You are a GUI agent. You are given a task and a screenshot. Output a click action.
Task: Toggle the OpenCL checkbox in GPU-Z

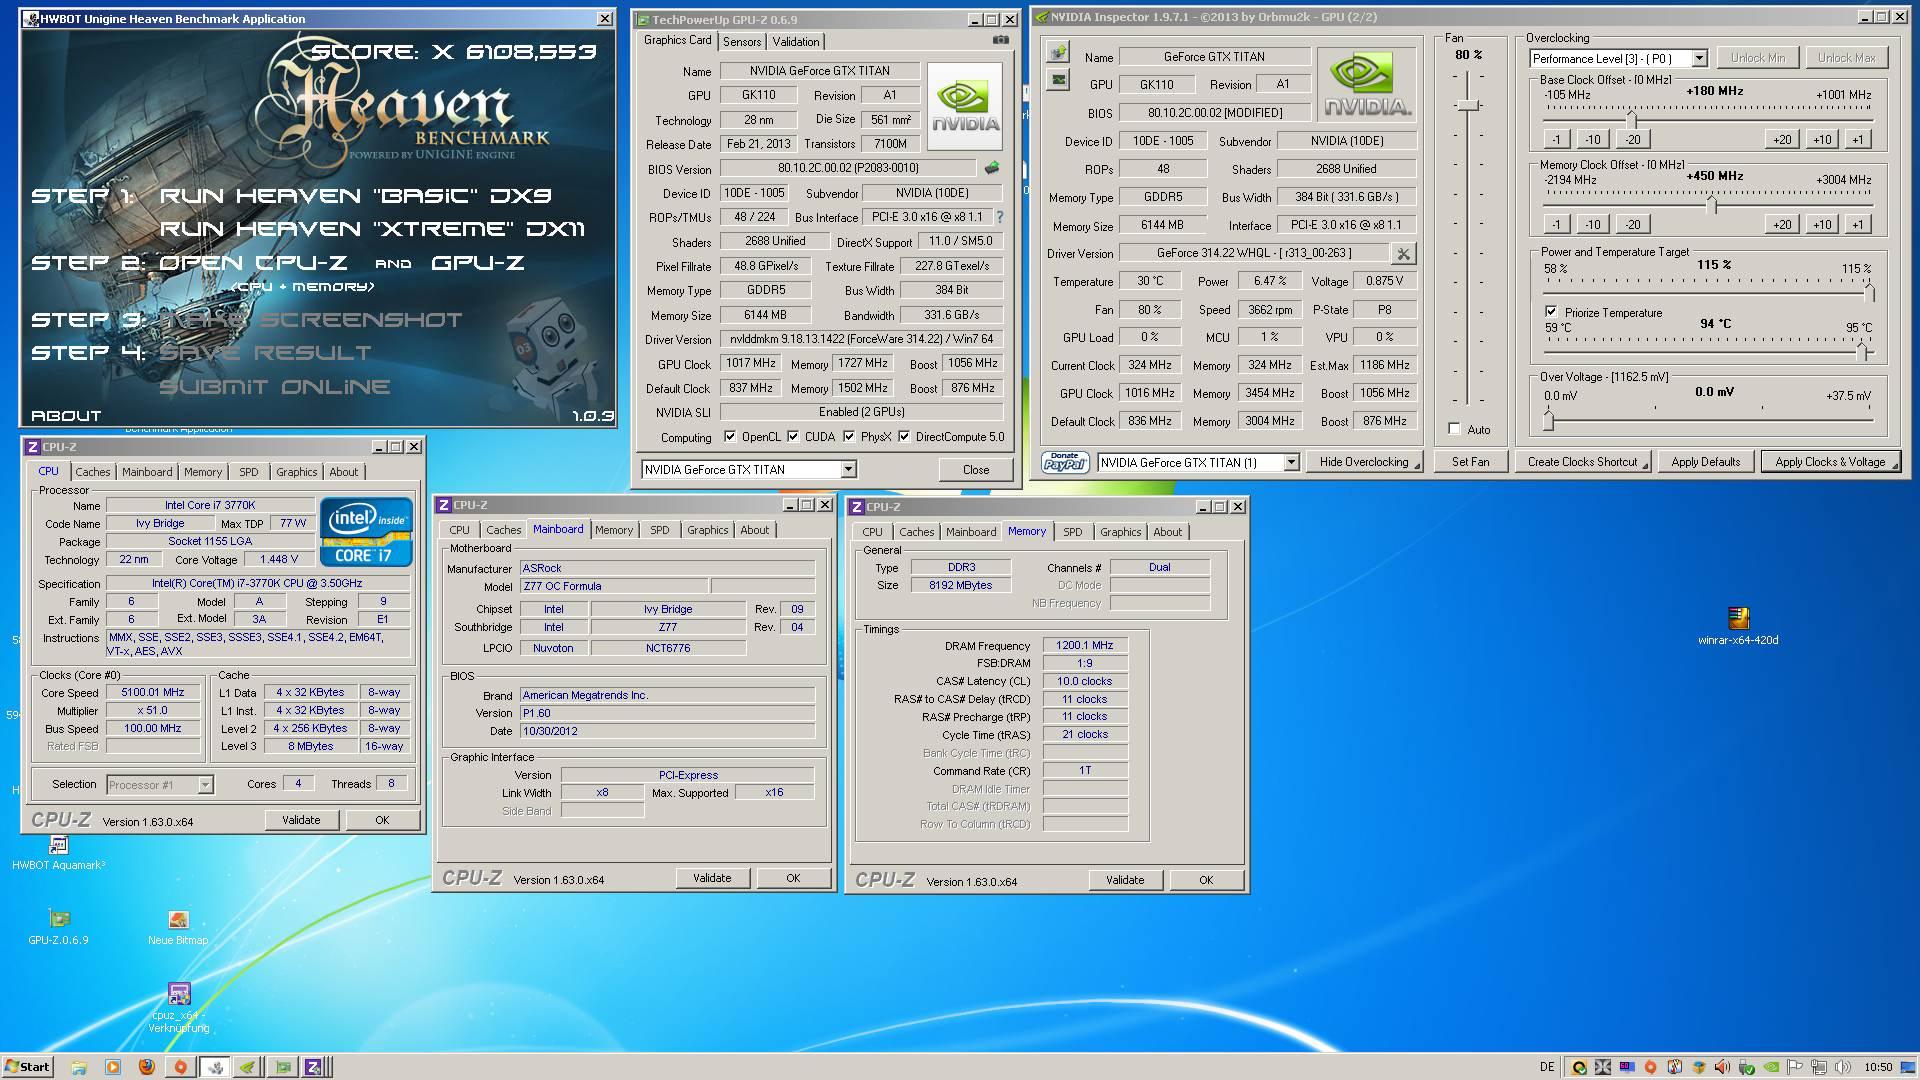pos(730,437)
